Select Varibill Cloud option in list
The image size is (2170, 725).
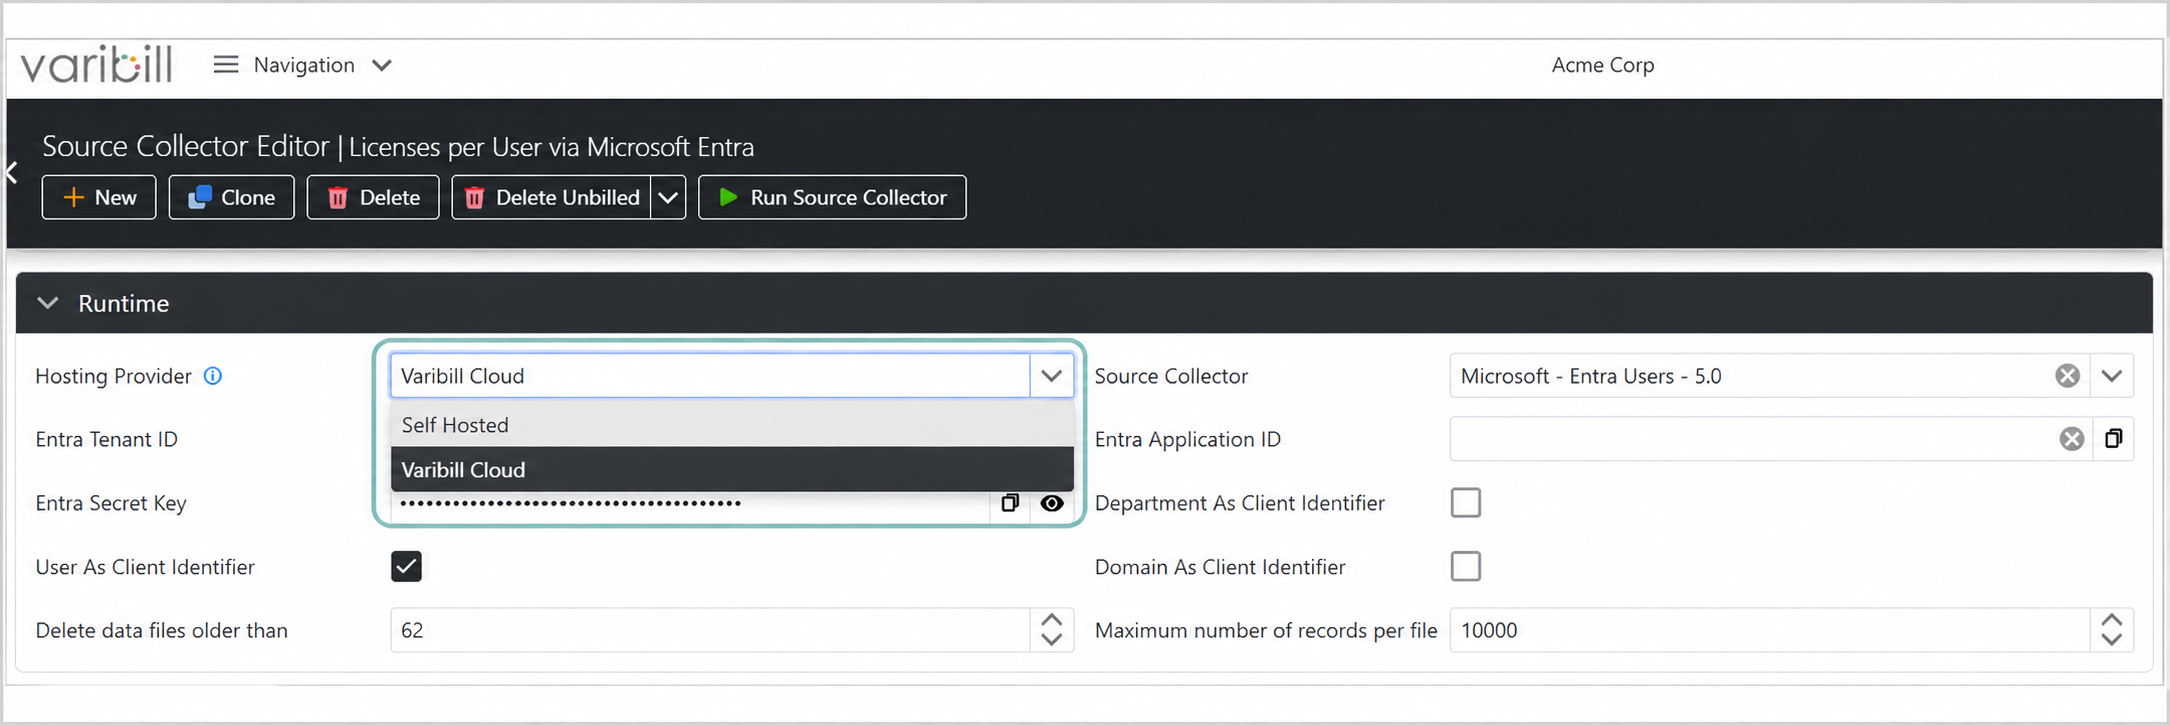pos(732,469)
